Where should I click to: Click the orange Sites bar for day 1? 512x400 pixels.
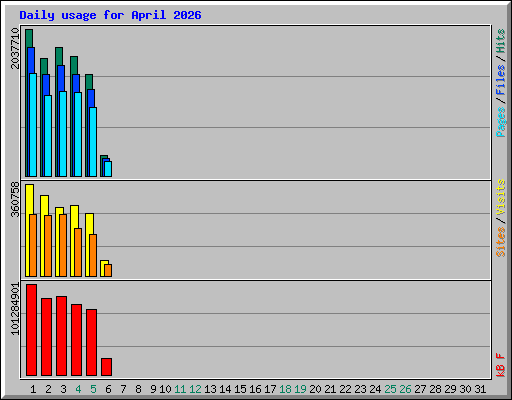[33, 245]
